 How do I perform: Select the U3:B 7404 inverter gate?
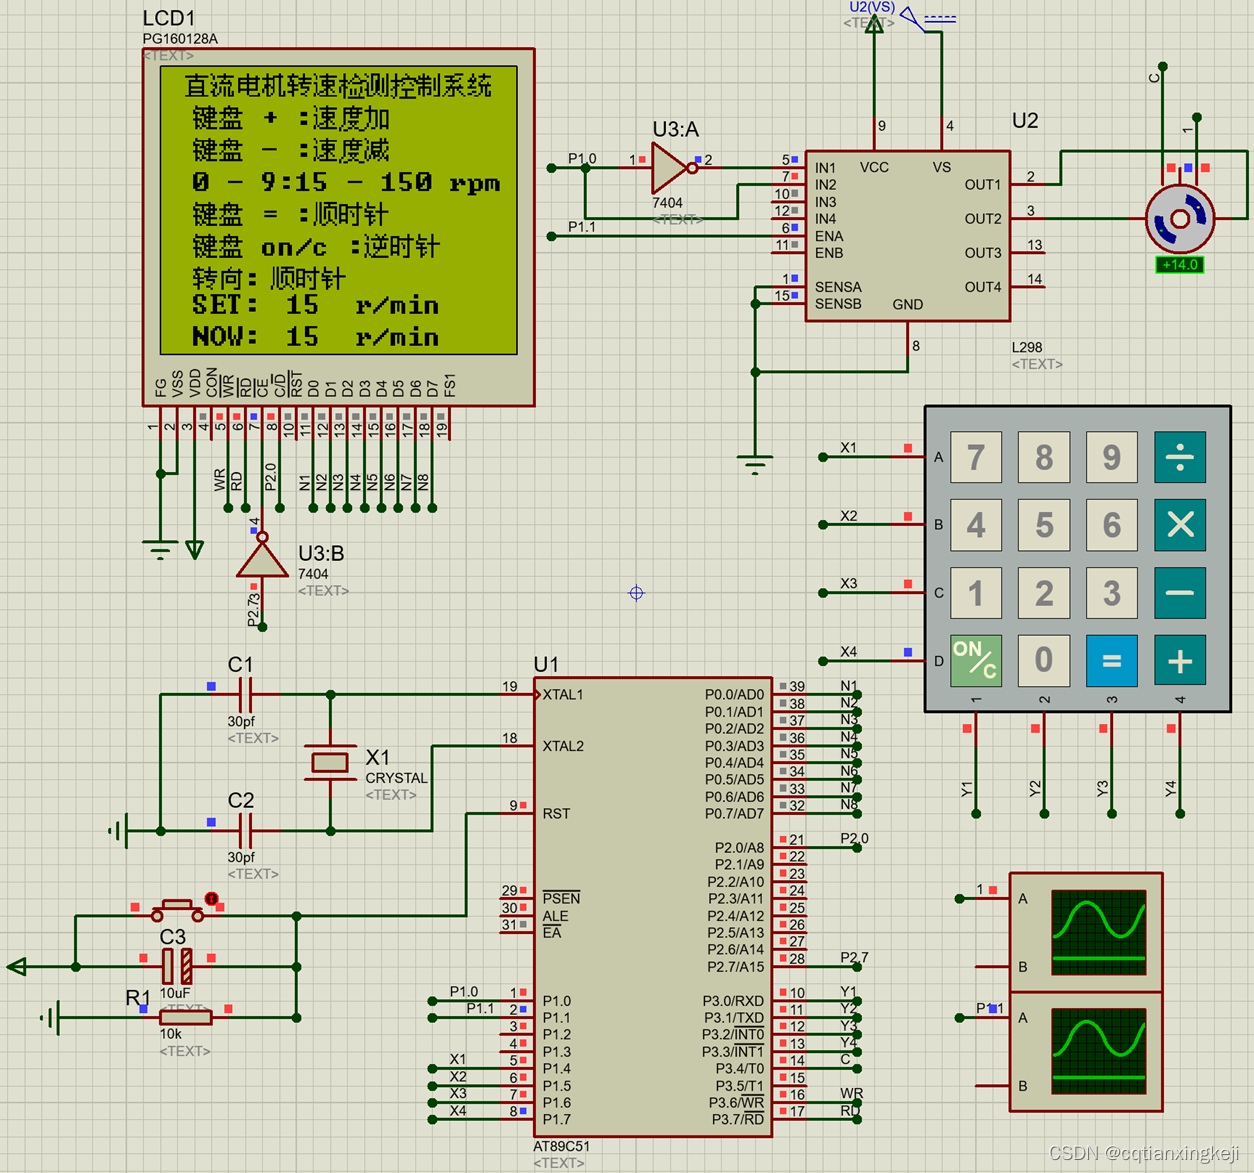pos(262,557)
